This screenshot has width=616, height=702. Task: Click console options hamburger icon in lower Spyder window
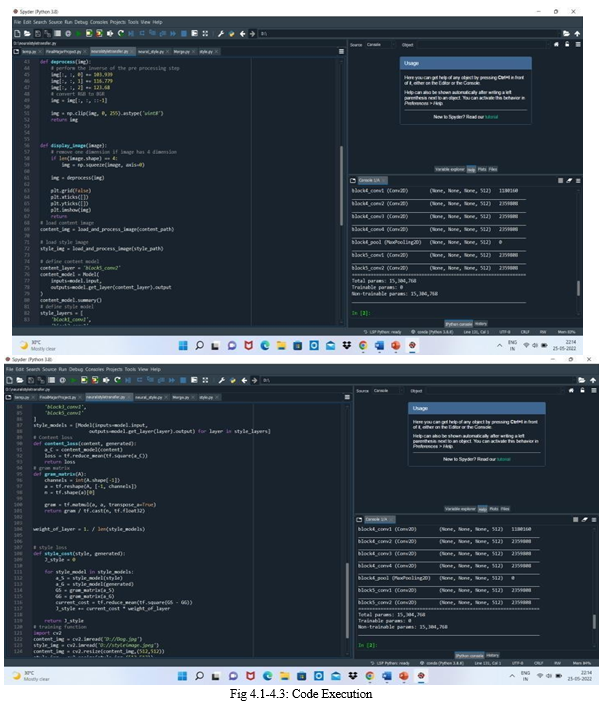click(x=594, y=519)
